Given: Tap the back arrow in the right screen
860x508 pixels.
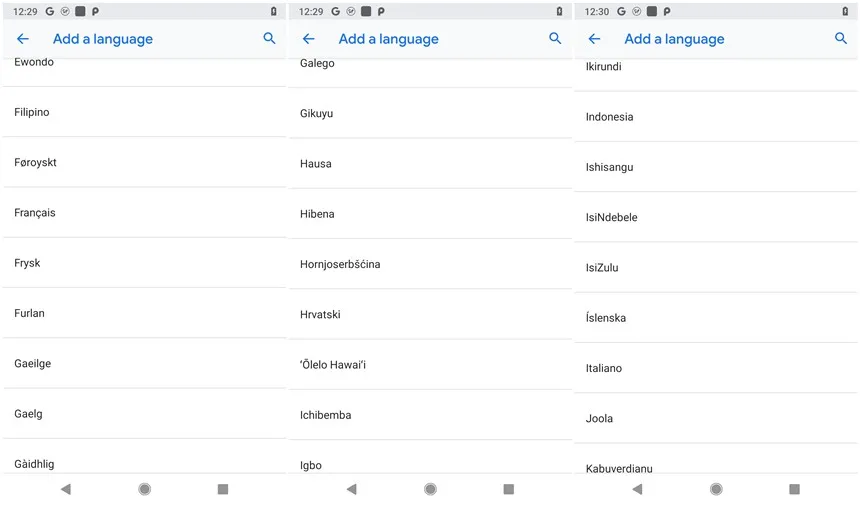Looking at the screenshot, I should [x=595, y=38].
